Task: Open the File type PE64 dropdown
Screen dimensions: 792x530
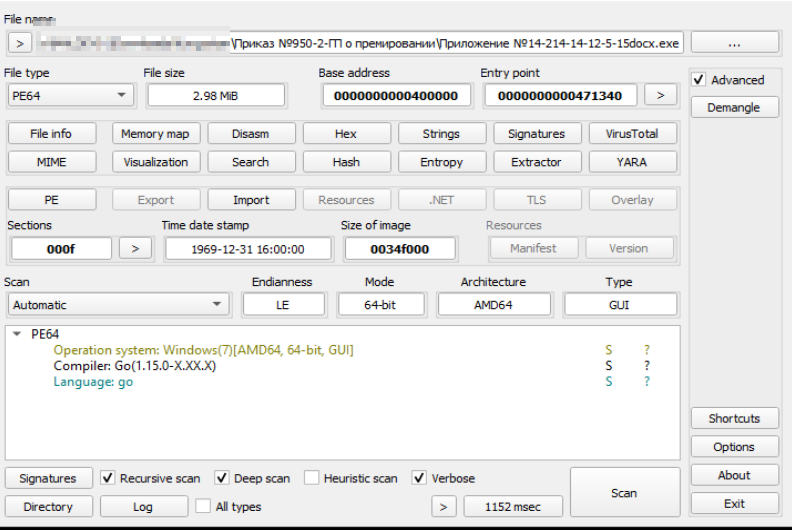Action: (x=69, y=95)
